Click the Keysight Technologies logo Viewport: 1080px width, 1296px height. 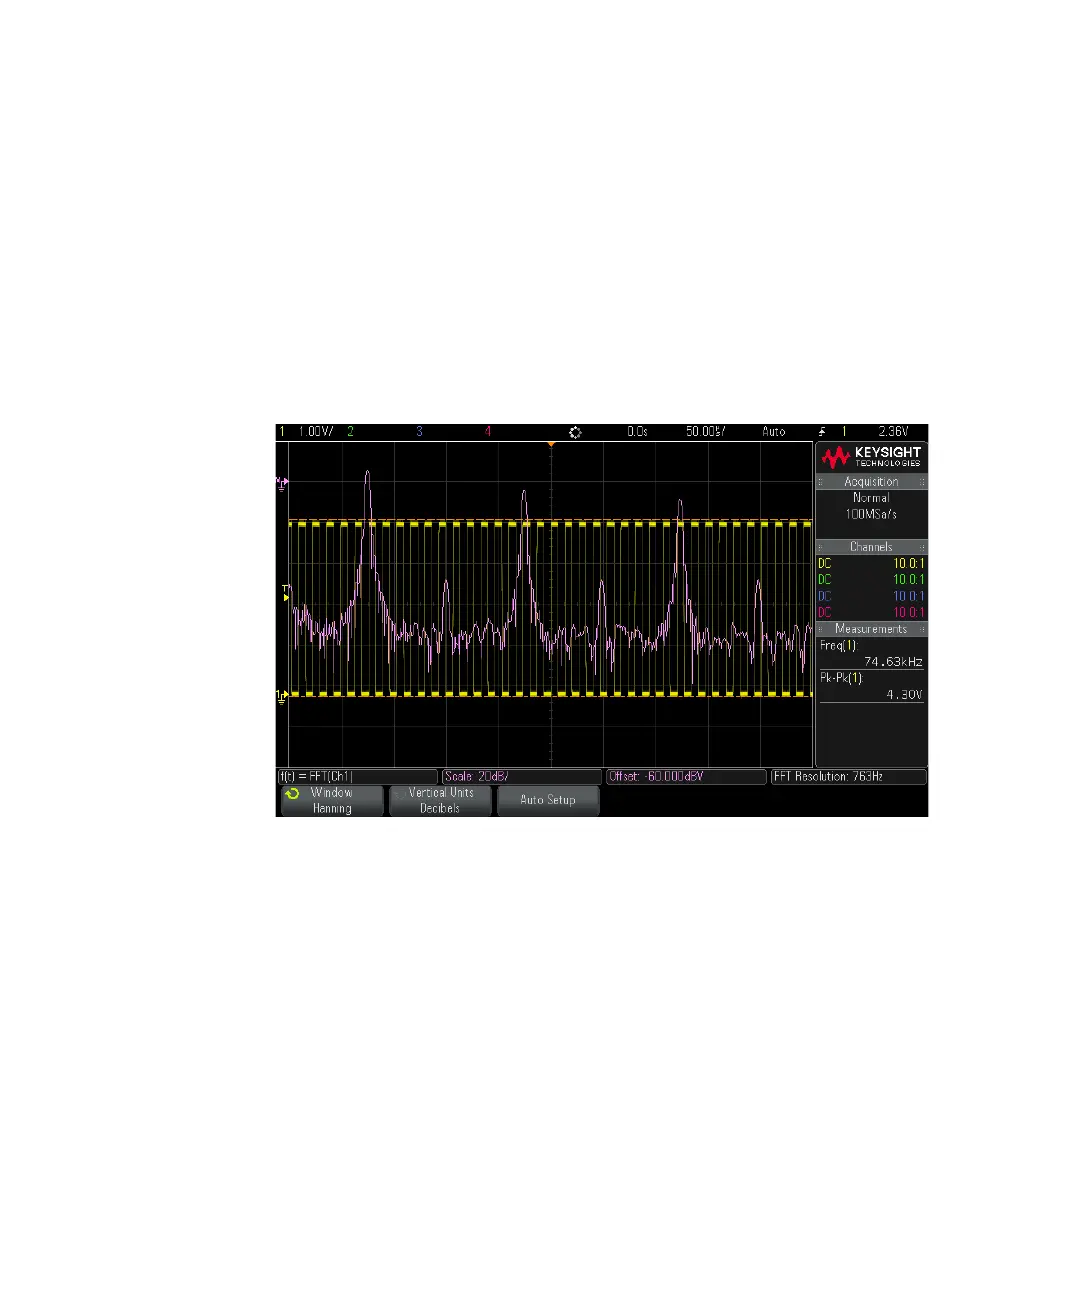click(x=871, y=457)
